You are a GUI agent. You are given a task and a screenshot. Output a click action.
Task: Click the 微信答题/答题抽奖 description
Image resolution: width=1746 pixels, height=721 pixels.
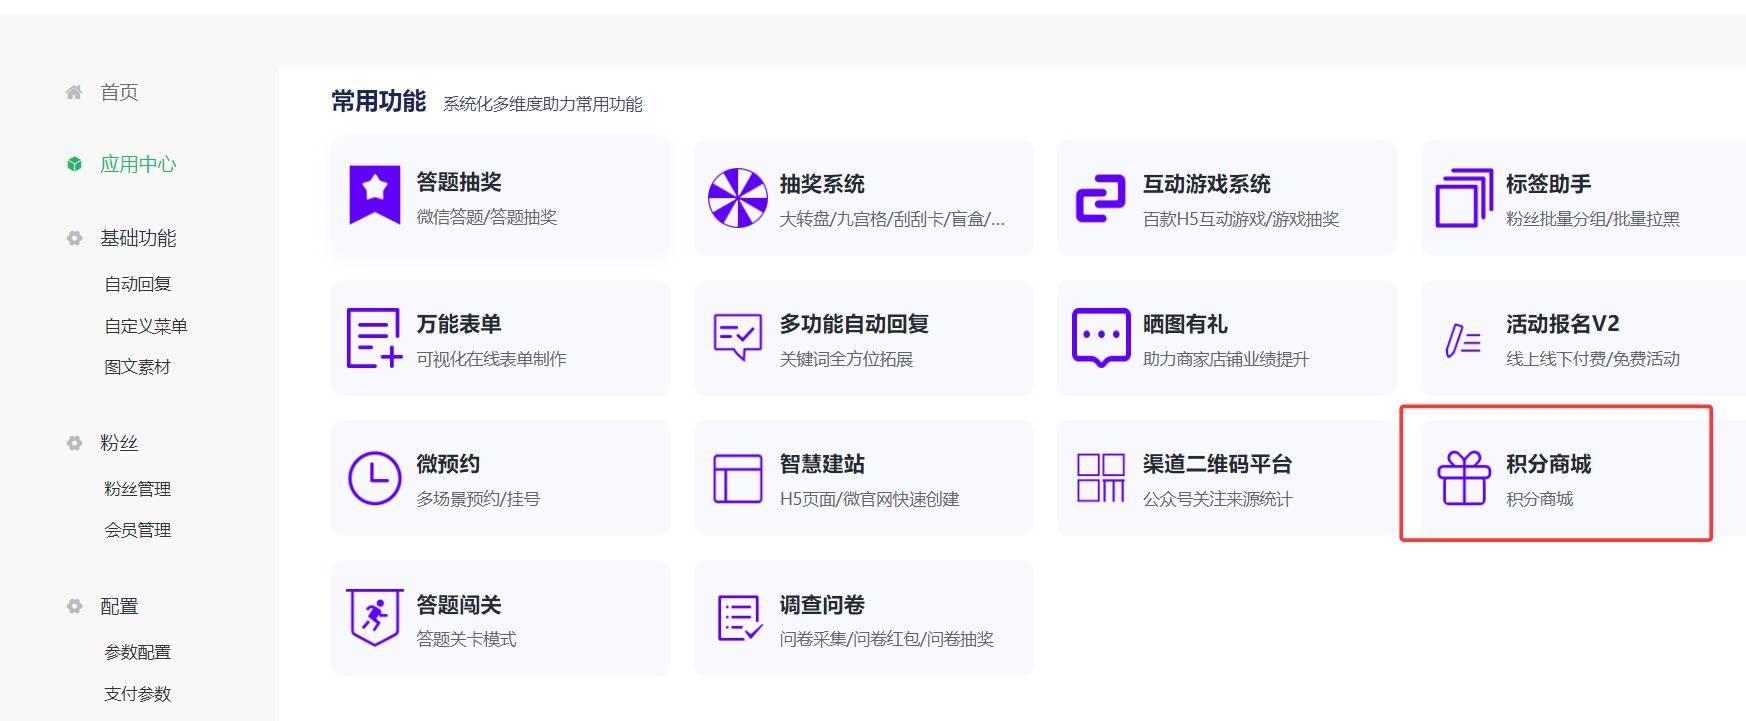pyautogui.click(x=487, y=217)
